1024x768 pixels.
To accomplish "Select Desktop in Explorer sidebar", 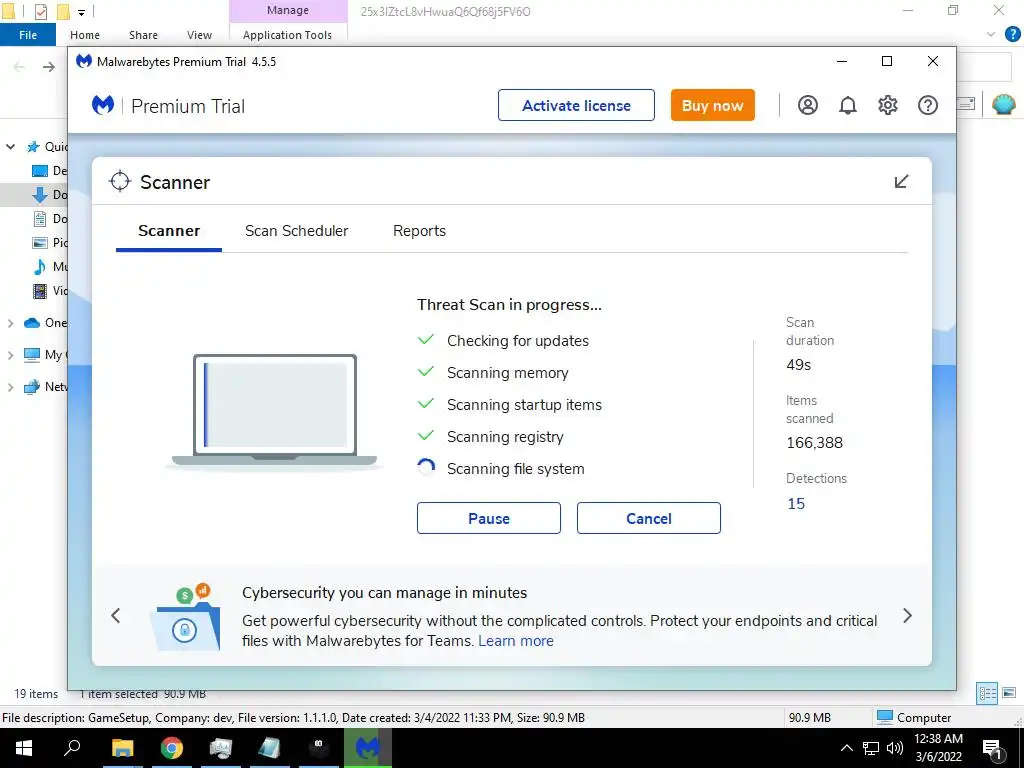I will 48,170.
